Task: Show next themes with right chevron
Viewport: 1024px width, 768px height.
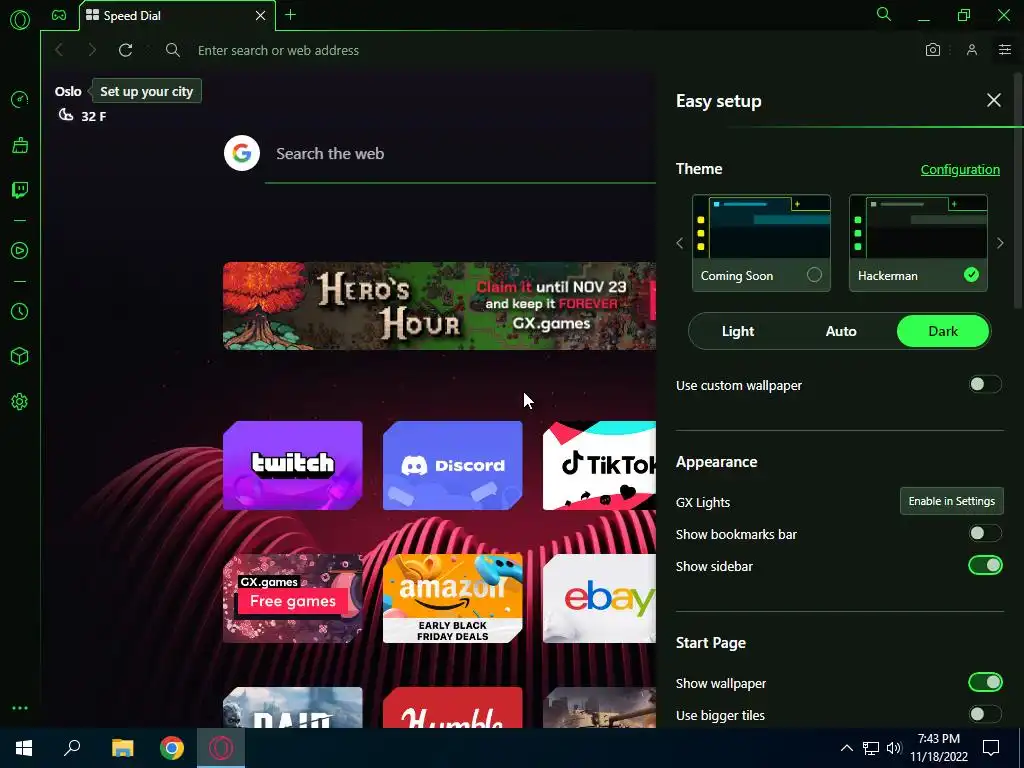Action: click(1000, 243)
